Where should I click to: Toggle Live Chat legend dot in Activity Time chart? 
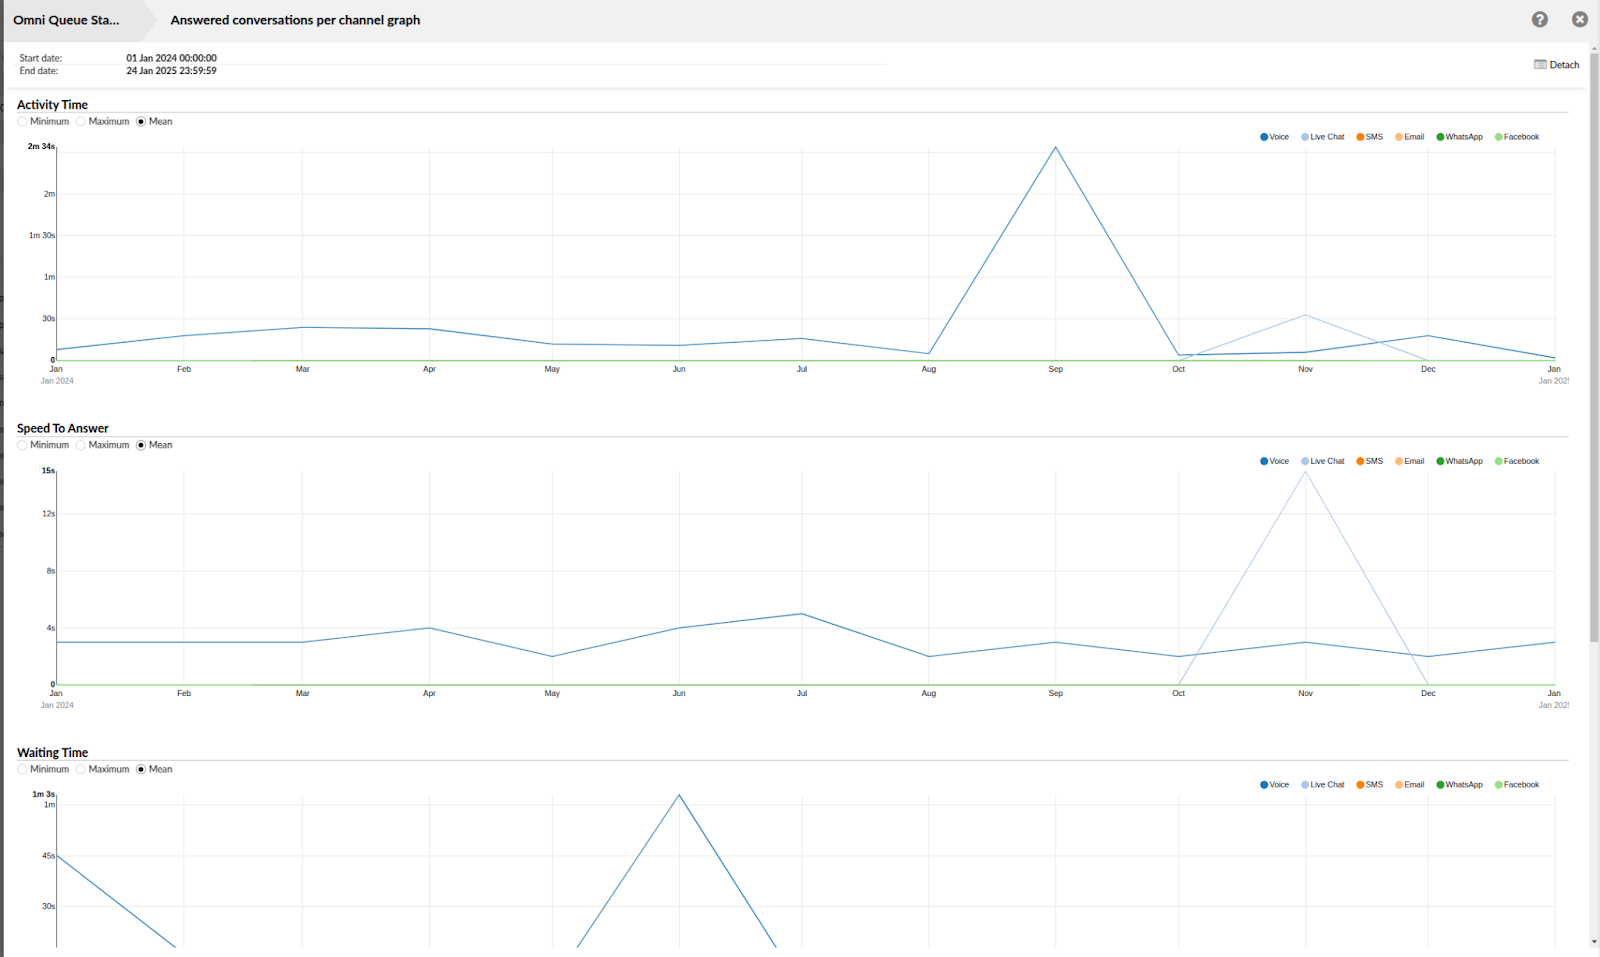pyautogui.click(x=1305, y=137)
